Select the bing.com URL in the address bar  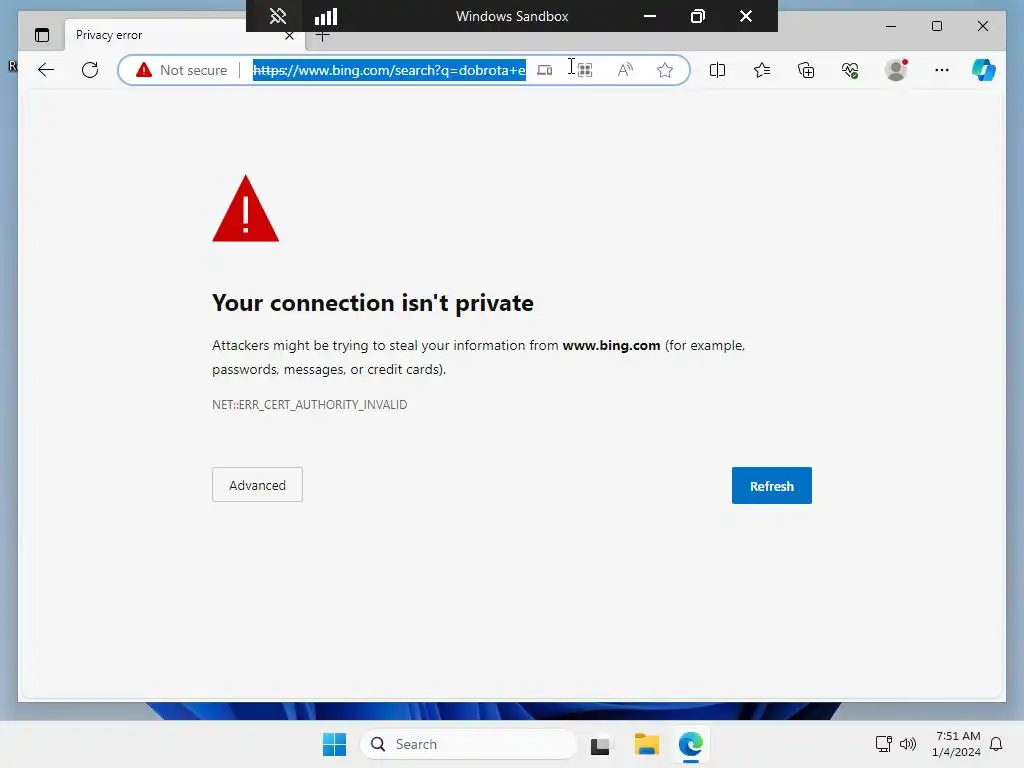[389, 70]
